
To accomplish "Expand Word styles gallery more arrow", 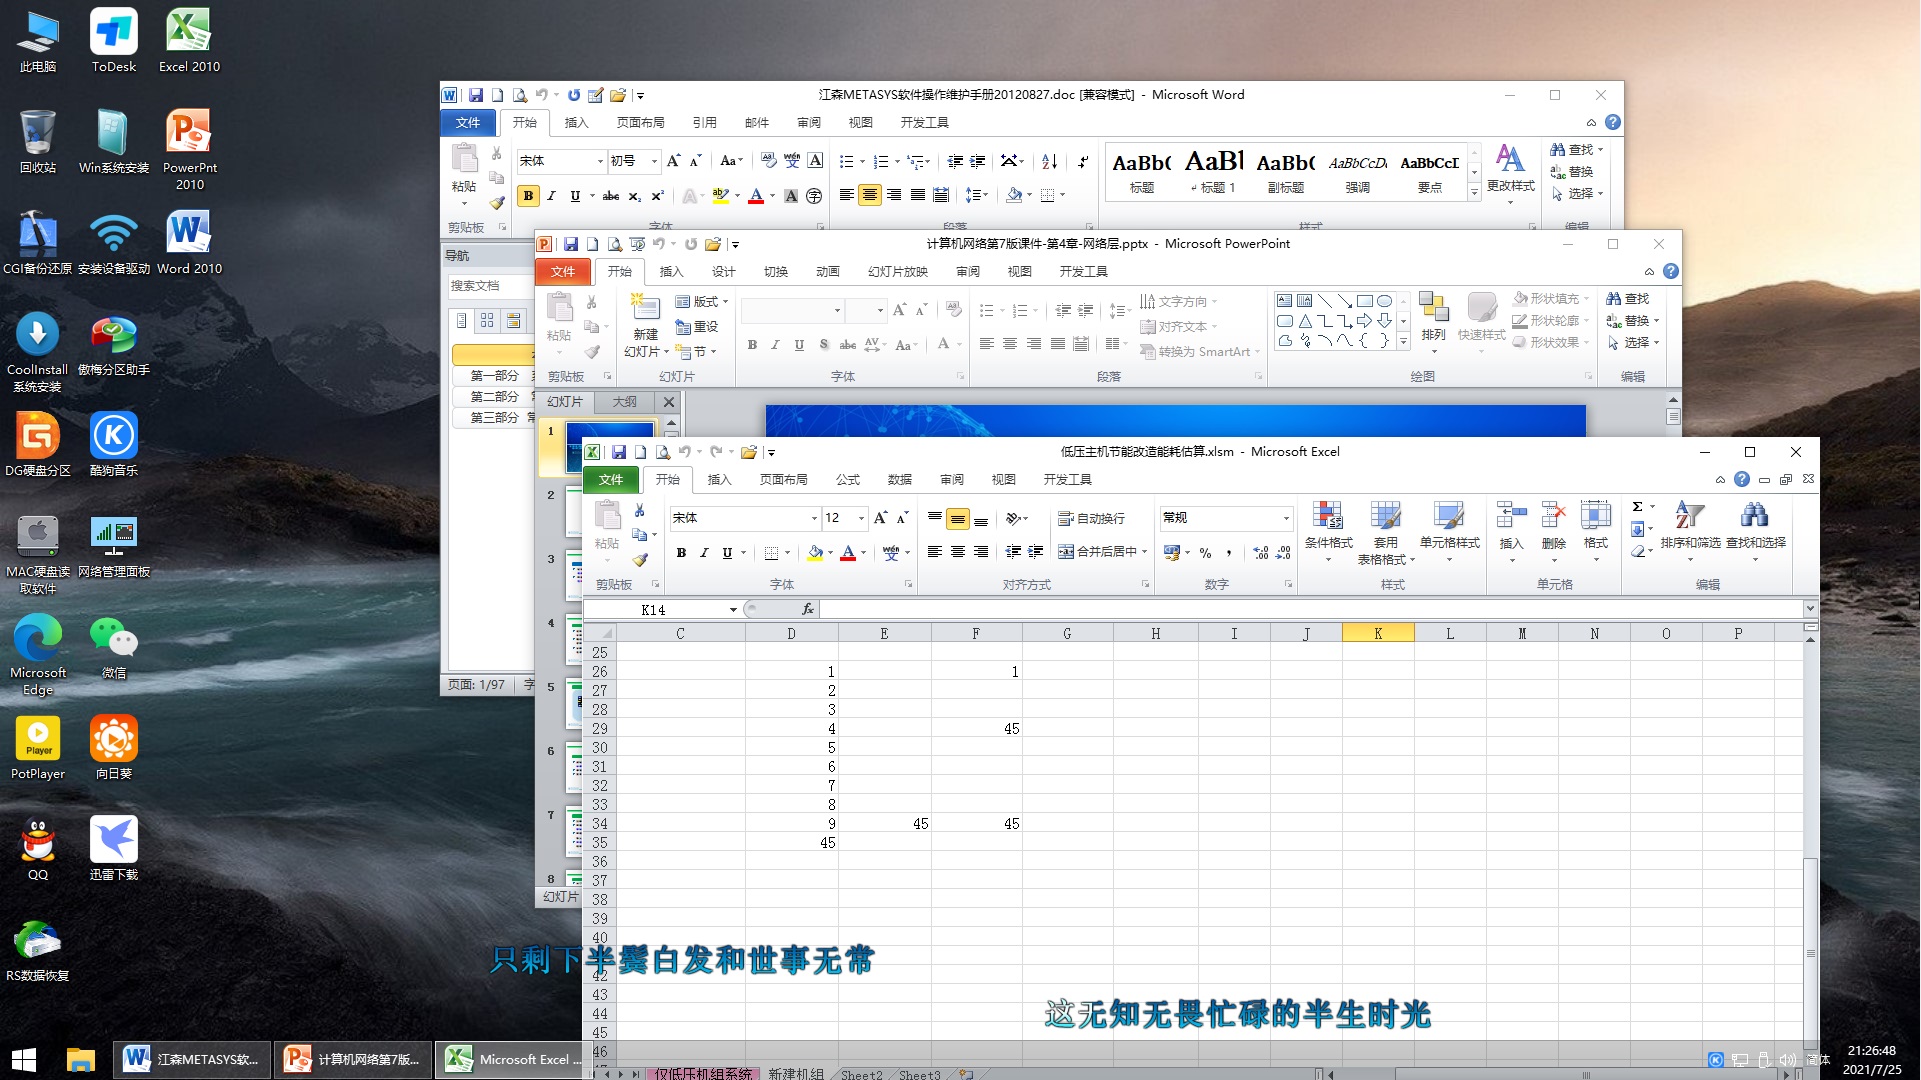I will (1474, 193).
